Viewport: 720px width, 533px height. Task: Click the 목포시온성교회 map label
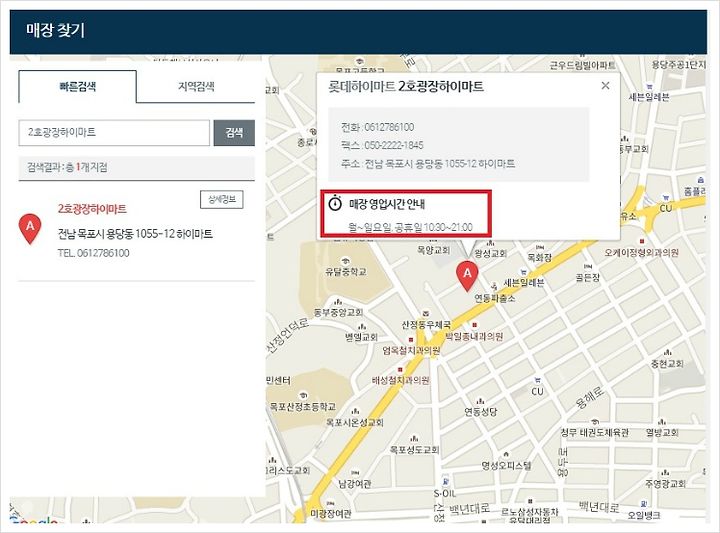coord(355,422)
